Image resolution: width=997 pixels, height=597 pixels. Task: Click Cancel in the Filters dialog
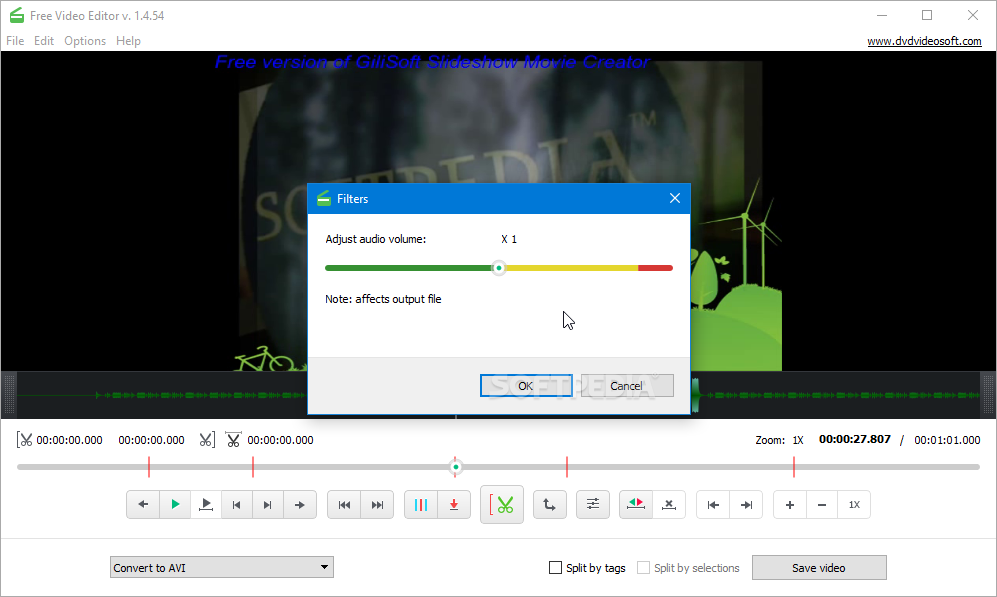click(x=627, y=386)
